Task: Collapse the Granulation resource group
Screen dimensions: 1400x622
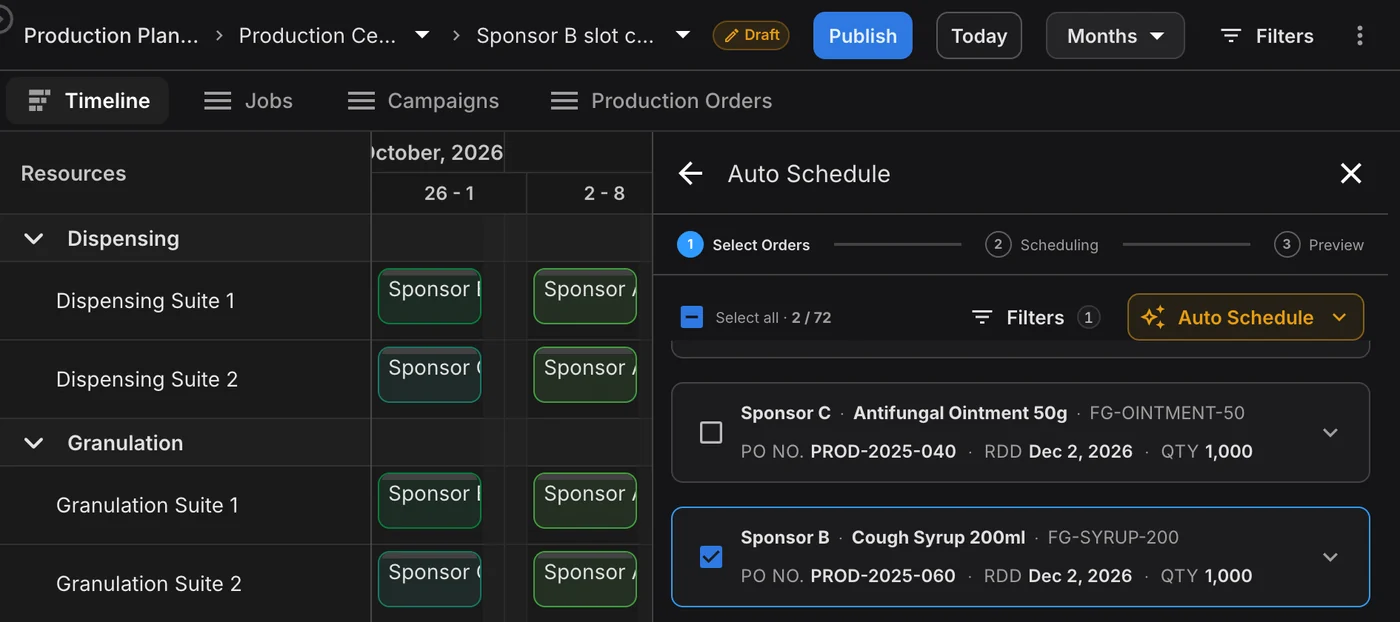Action: 34,443
